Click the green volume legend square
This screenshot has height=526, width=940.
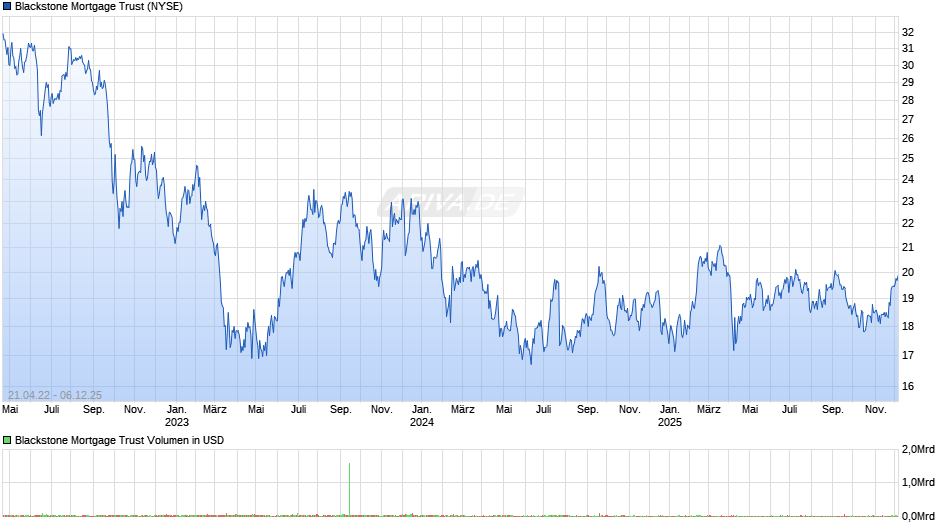[x=7, y=440]
